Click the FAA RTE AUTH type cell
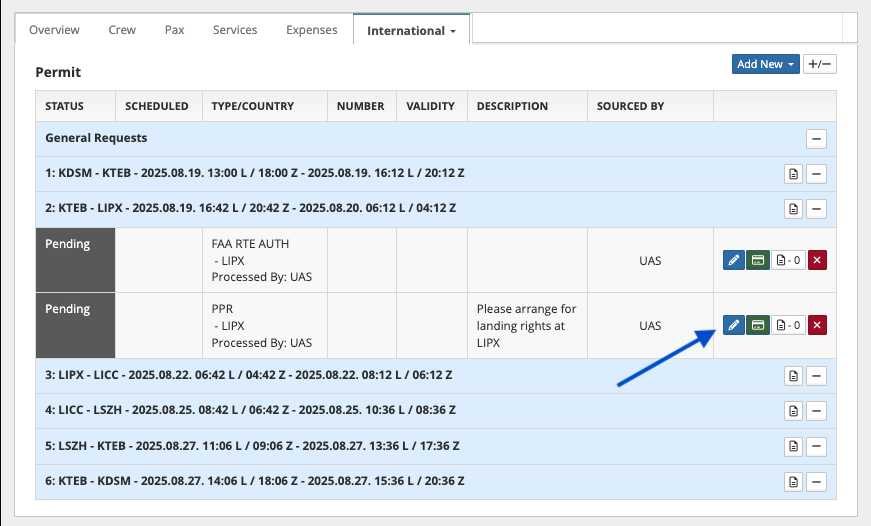 [x=265, y=260]
